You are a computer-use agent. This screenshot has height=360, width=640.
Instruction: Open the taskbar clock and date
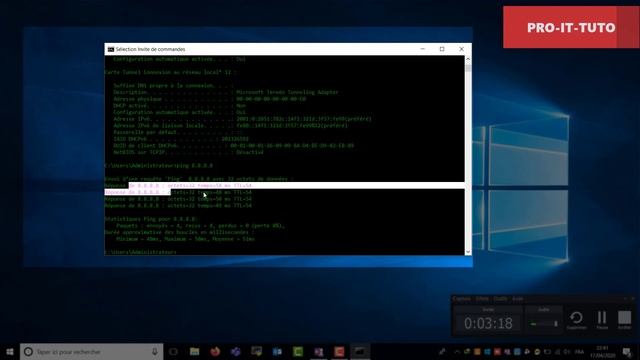[x=602, y=351]
